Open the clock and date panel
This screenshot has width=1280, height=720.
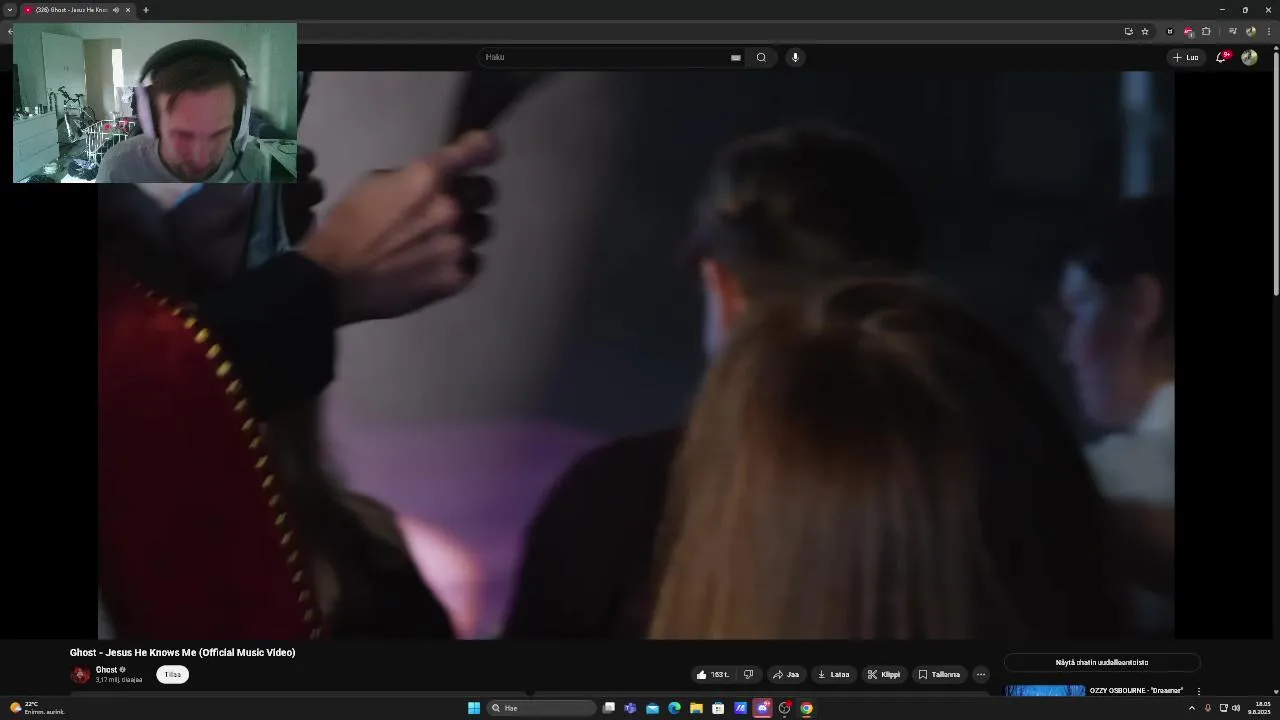(1261, 708)
